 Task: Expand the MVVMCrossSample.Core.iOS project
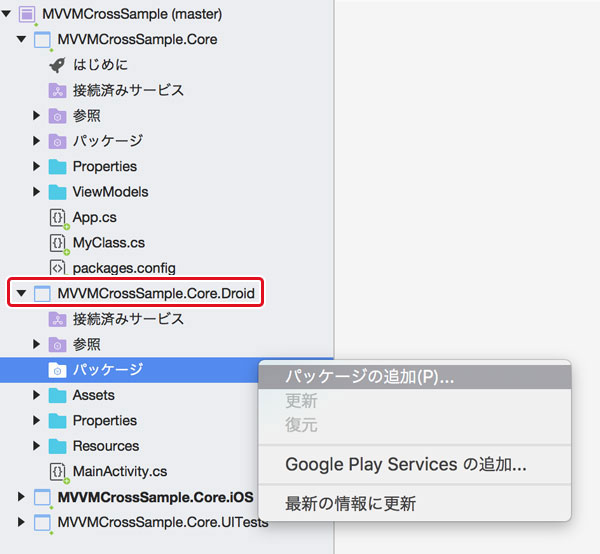[x=21, y=497]
